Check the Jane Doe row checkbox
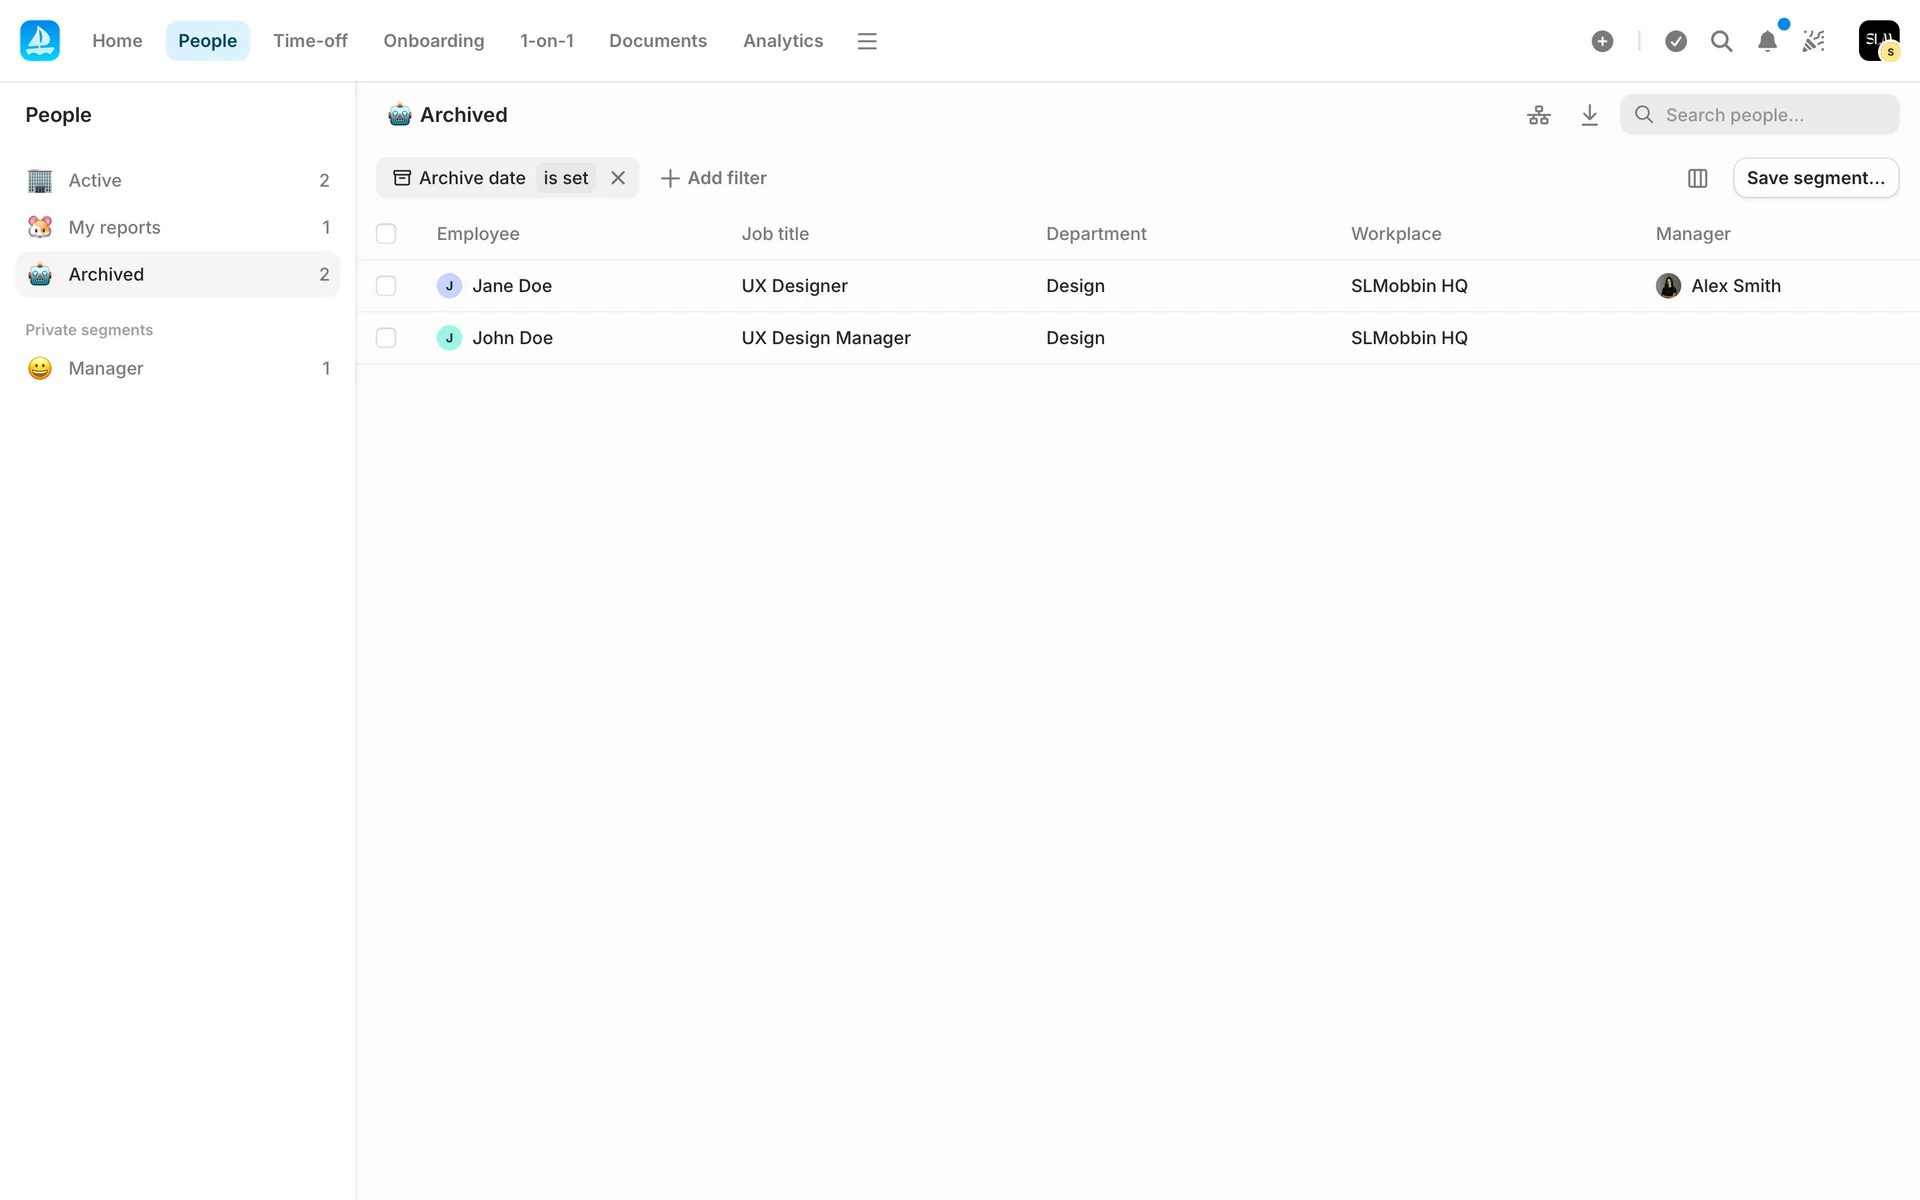Viewport: 1920px width, 1200px height. (386, 286)
